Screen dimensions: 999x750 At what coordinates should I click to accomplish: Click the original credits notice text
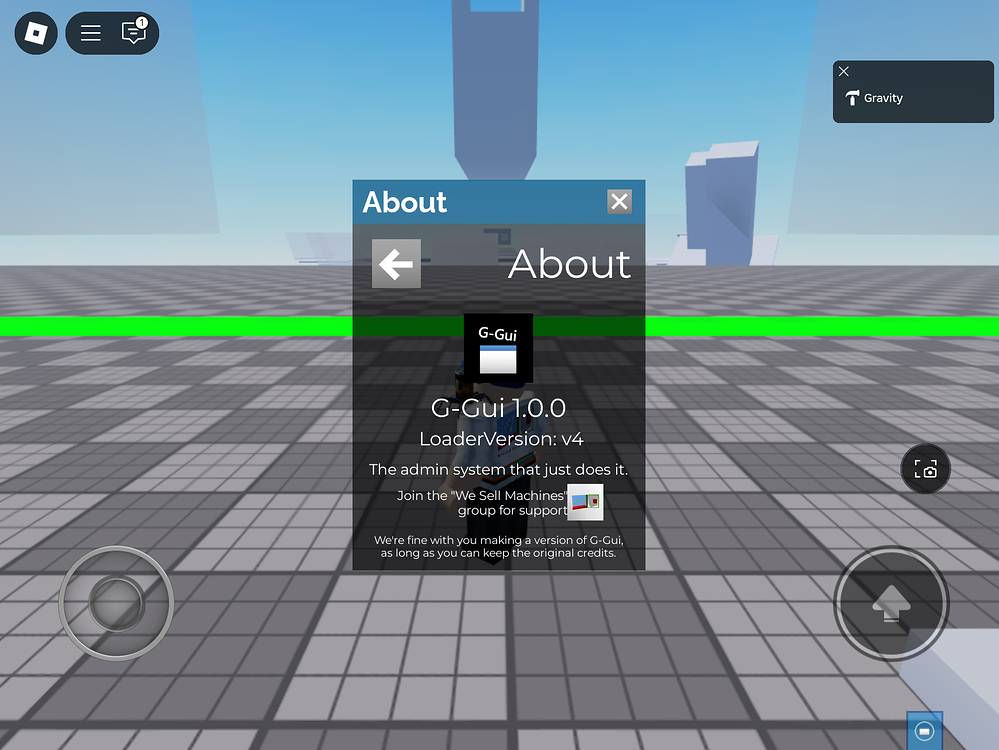click(498, 546)
